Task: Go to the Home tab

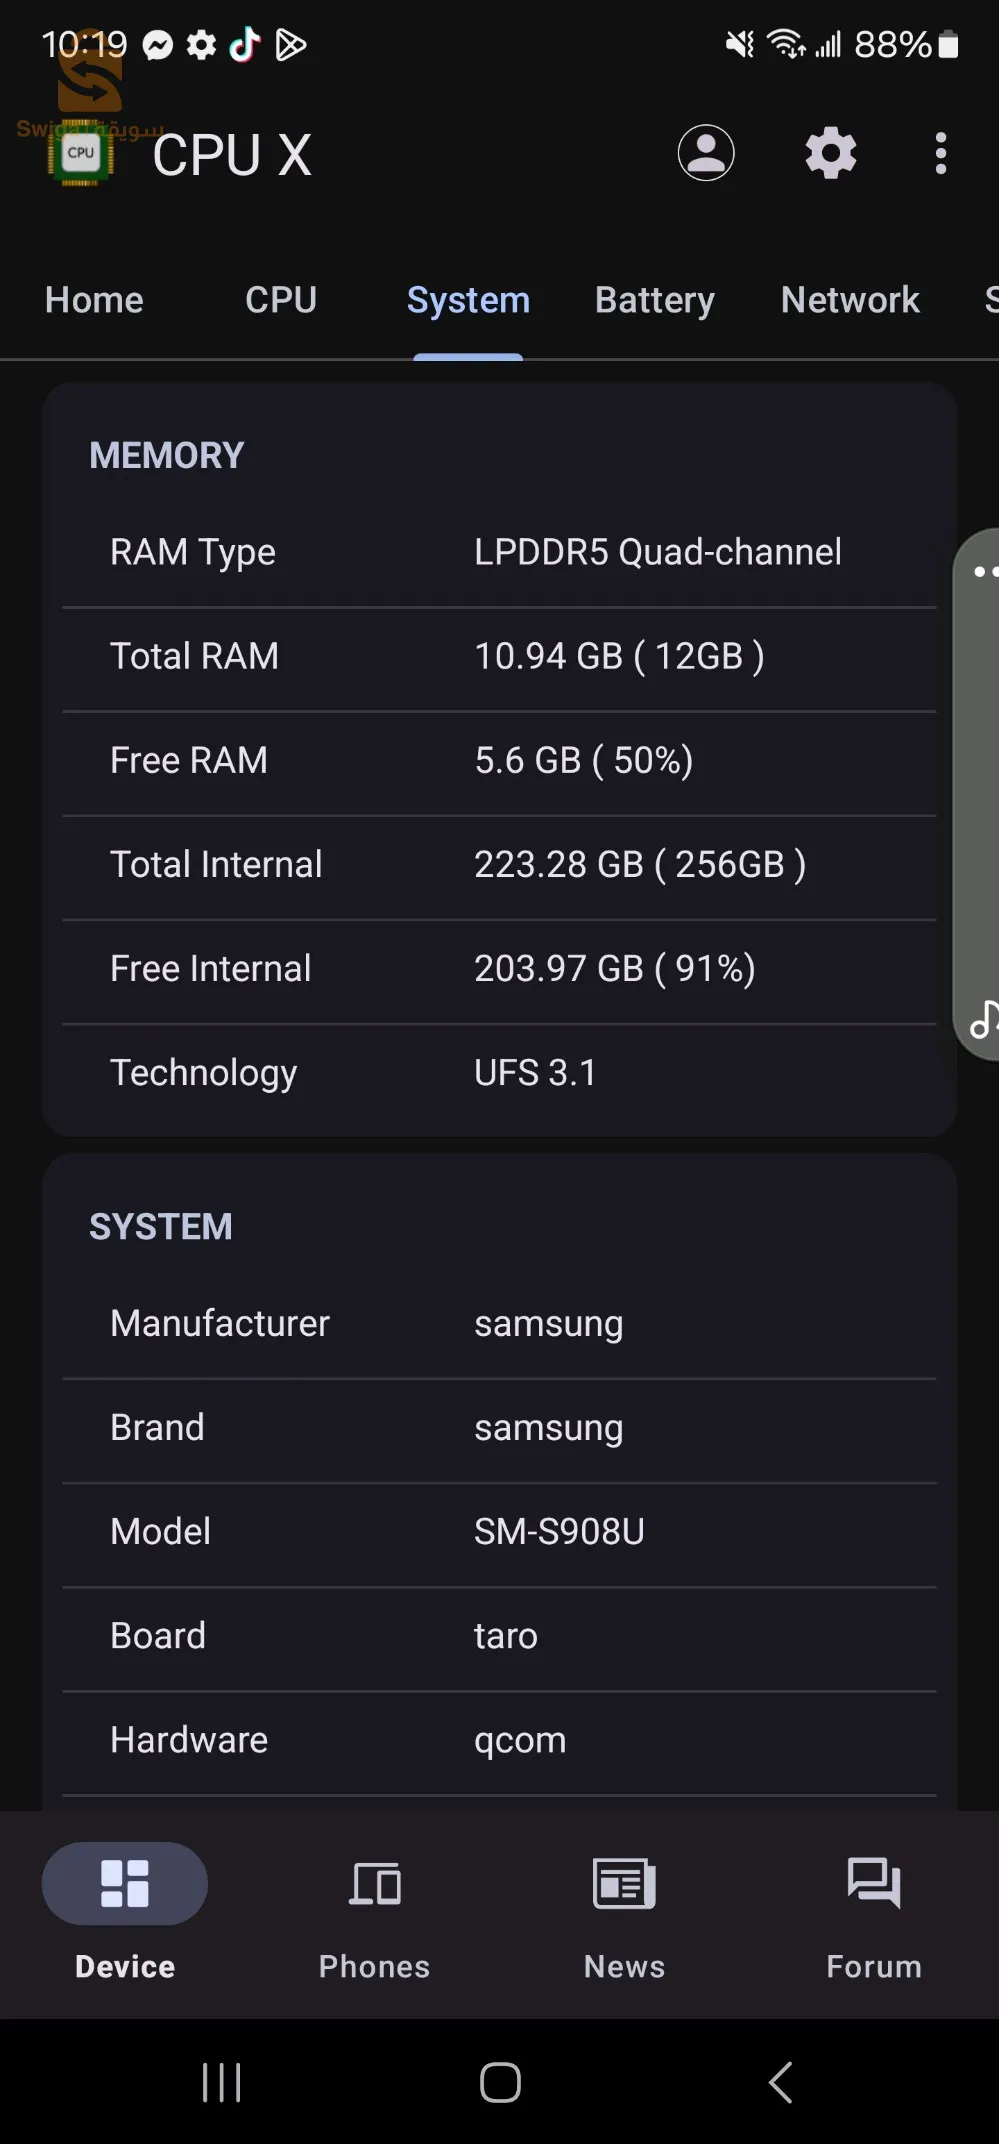Action: click(x=93, y=300)
